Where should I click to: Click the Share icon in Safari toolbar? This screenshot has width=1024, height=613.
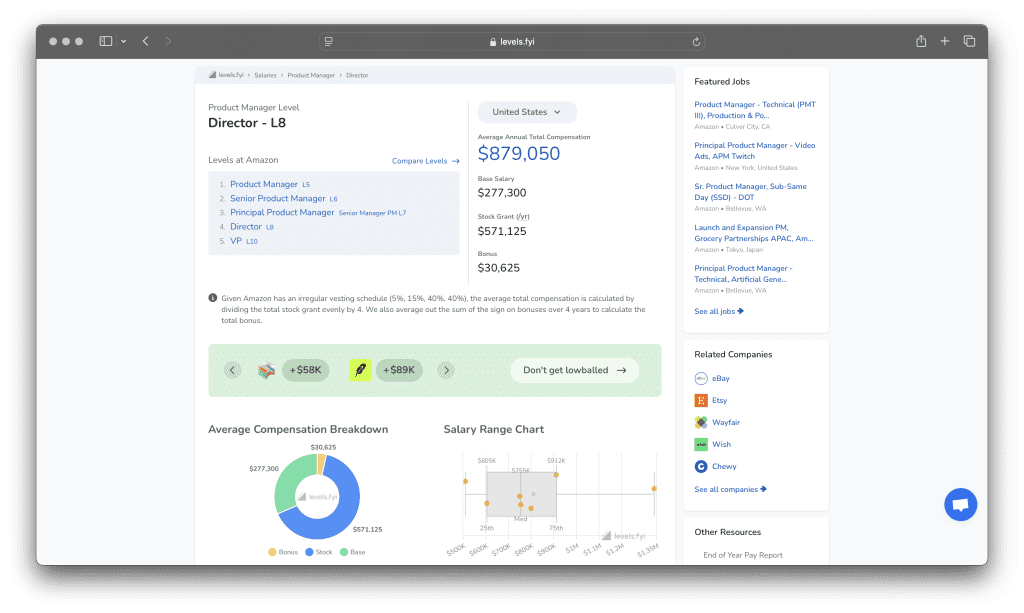[920, 41]
